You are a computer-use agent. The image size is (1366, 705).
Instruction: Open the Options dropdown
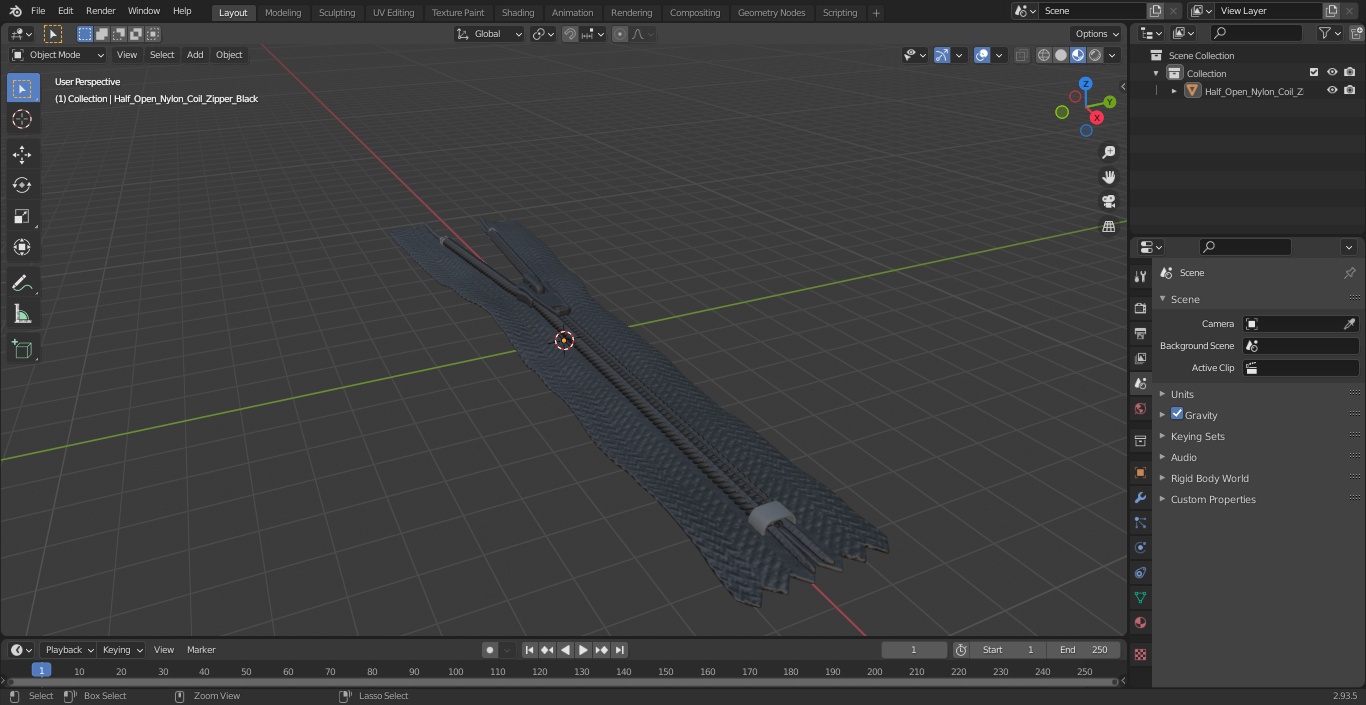coord(1097,34)
